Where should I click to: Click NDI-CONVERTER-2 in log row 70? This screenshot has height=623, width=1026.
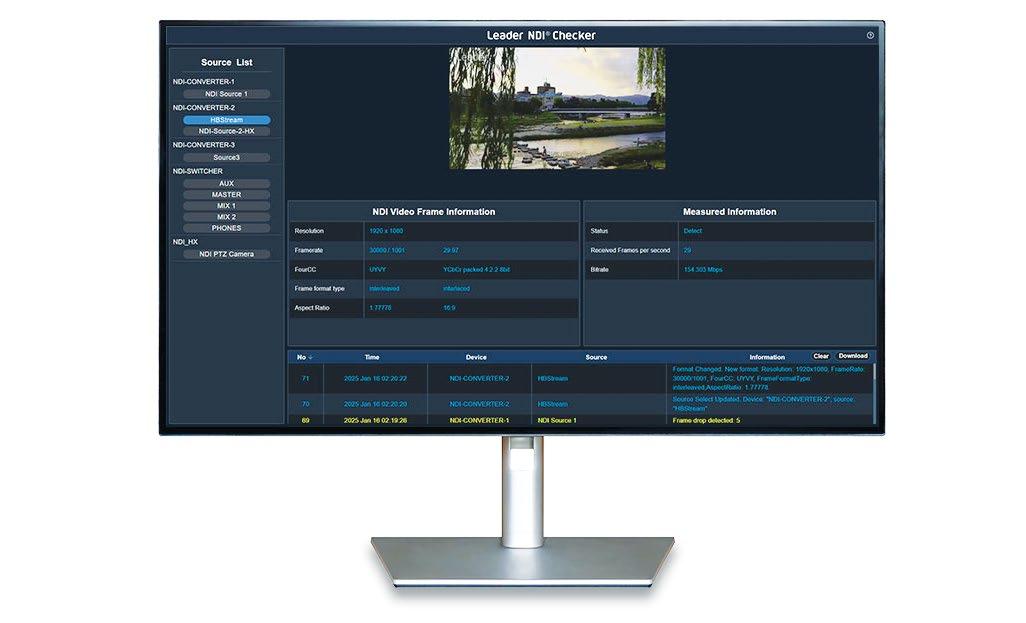coord(479,404)
